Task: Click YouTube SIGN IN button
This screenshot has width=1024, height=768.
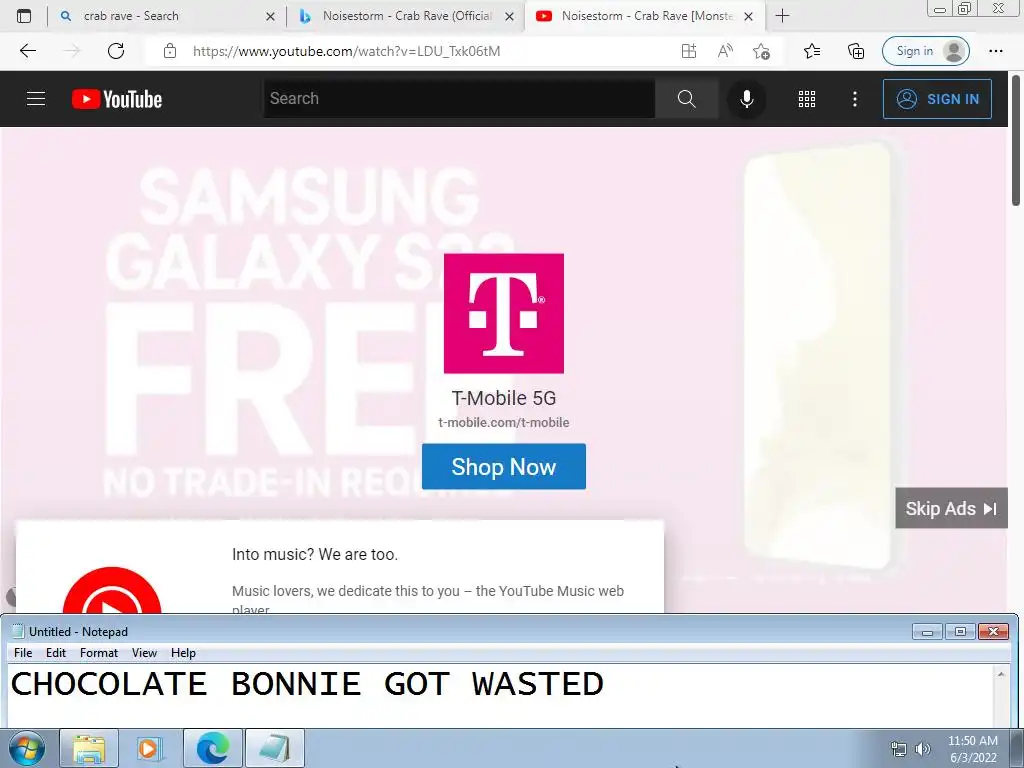Action: click(x=937, y=99)
